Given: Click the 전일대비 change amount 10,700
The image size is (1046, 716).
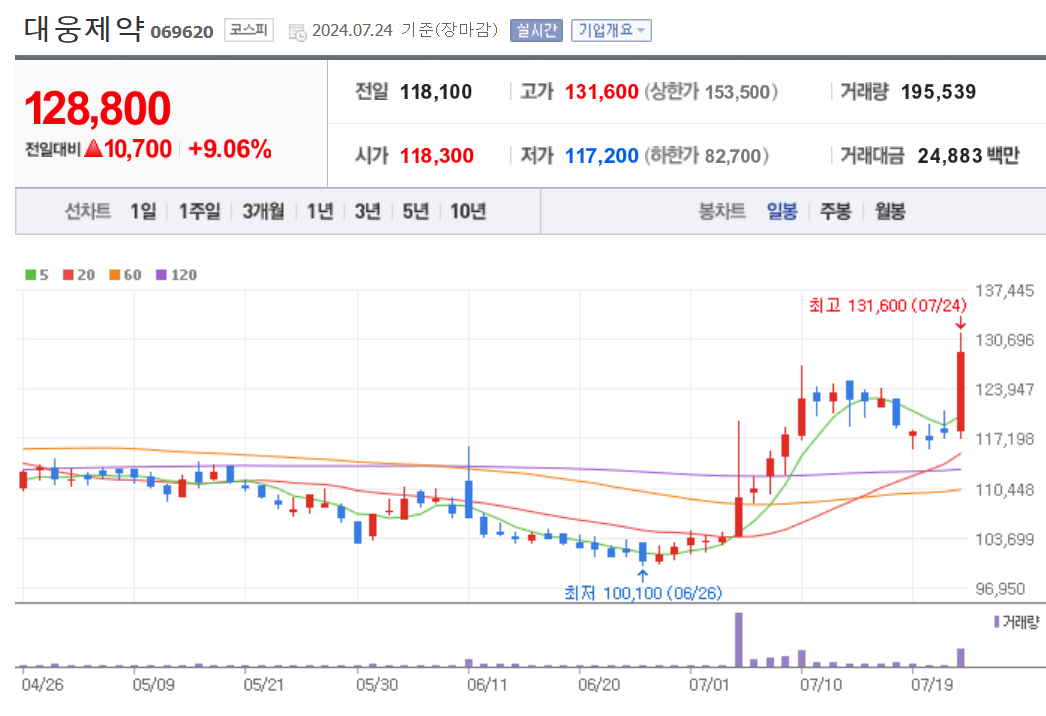Looking at the screenshot, I should click(138, 149).
